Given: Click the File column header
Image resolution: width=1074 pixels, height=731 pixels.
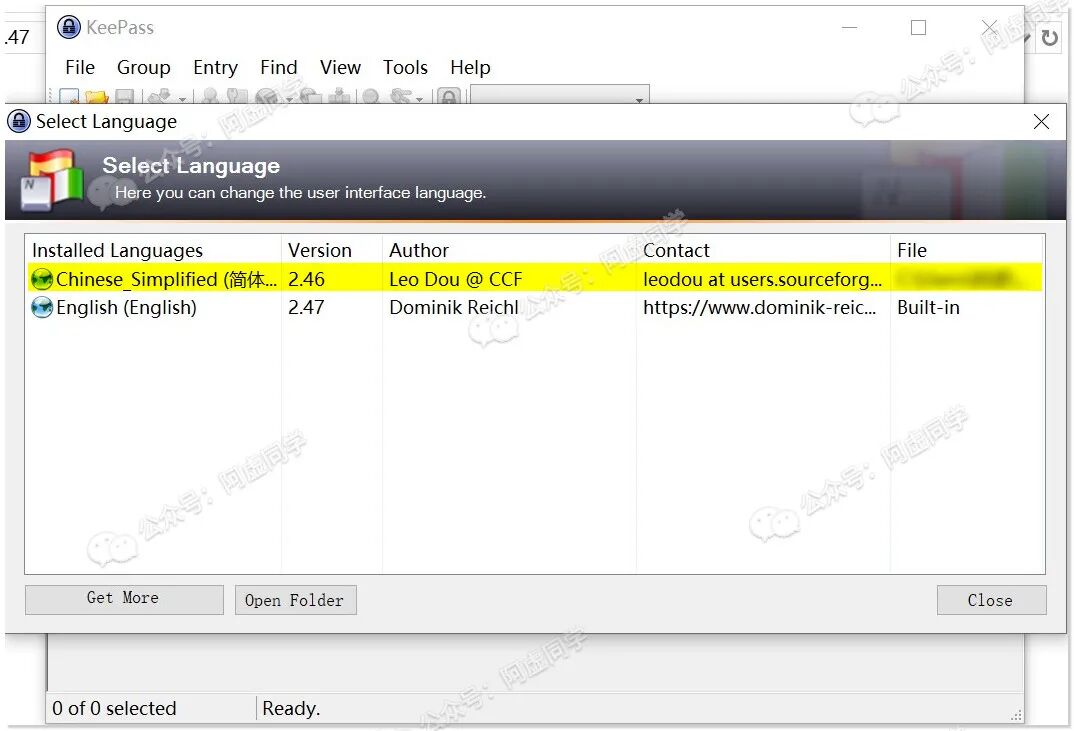Looking at the screenshot, I should [967, 250].
